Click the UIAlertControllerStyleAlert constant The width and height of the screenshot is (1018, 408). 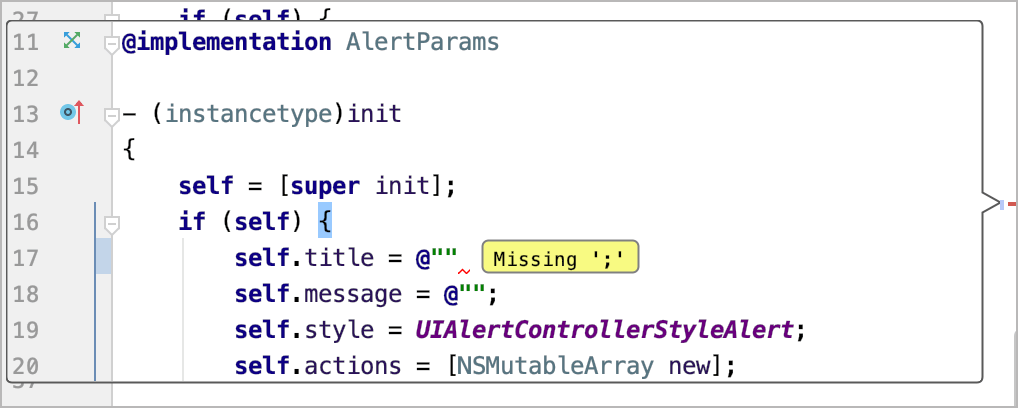coord(604,329)
